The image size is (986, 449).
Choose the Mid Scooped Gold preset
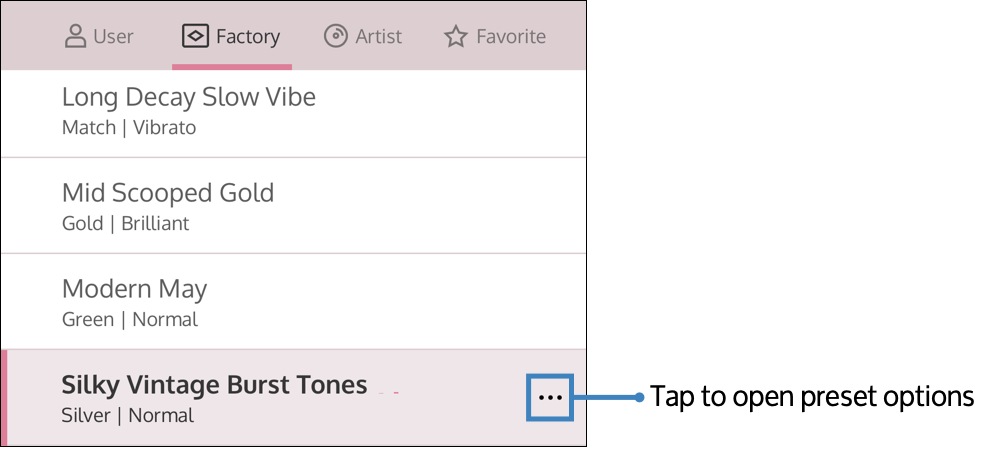tap(168, 192)
